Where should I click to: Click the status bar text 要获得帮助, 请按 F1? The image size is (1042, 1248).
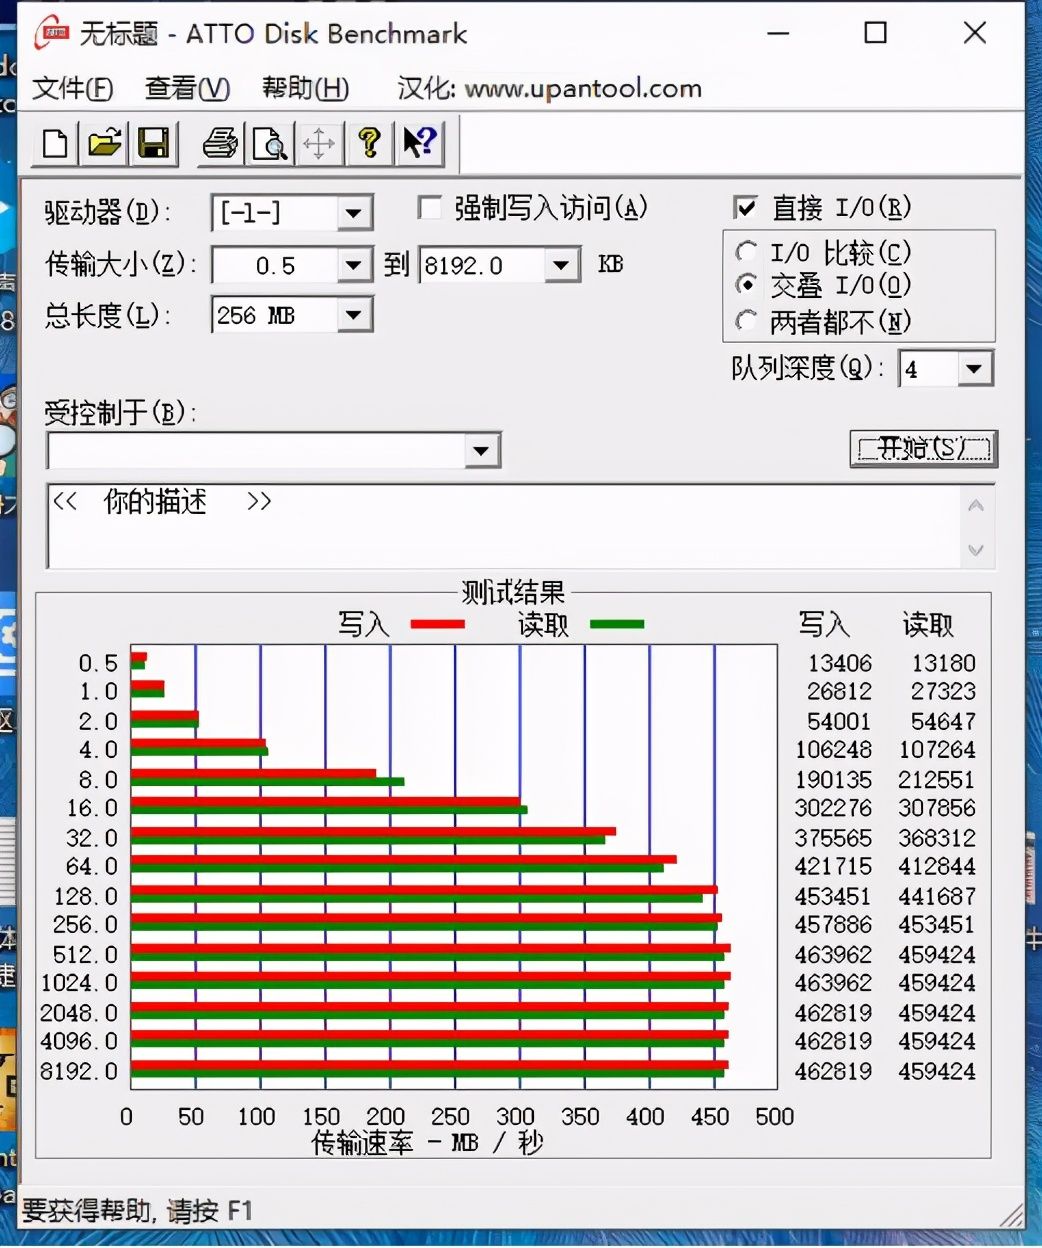[x=137, y=1212]
